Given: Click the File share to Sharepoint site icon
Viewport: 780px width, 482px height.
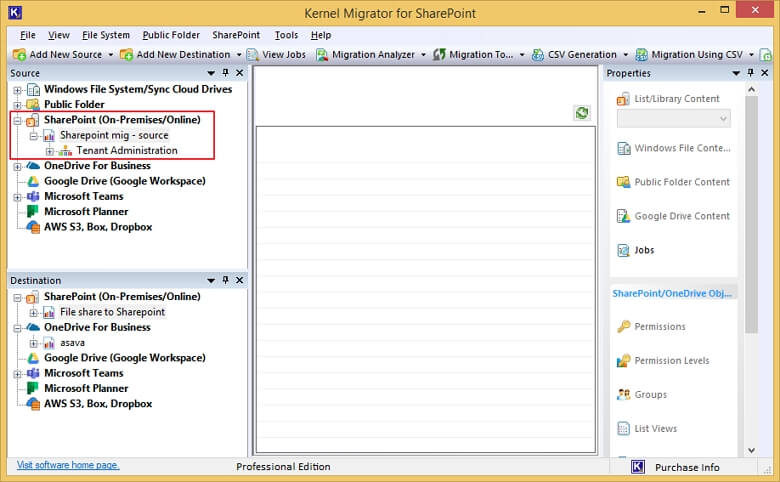Looking at the screenshot, I should (49, 312).
